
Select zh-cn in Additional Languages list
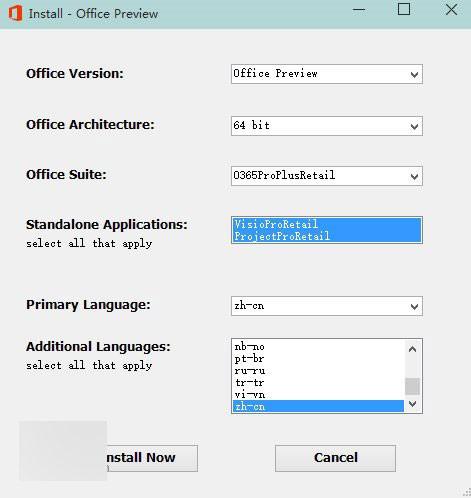point(318,406)
